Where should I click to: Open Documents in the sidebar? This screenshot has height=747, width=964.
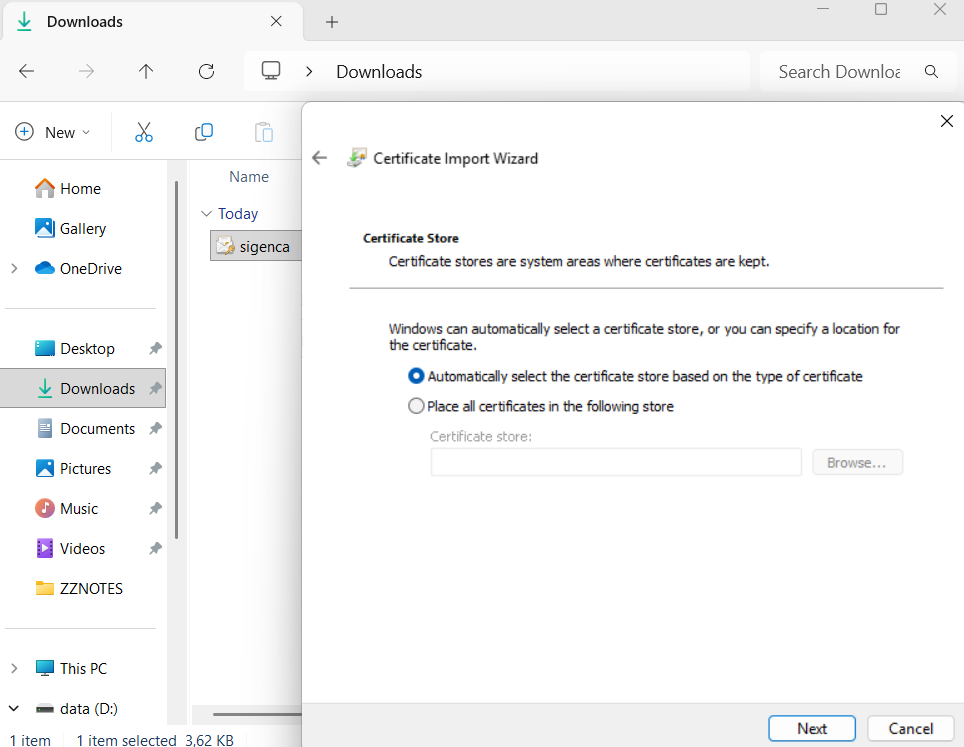click(97, 428)
